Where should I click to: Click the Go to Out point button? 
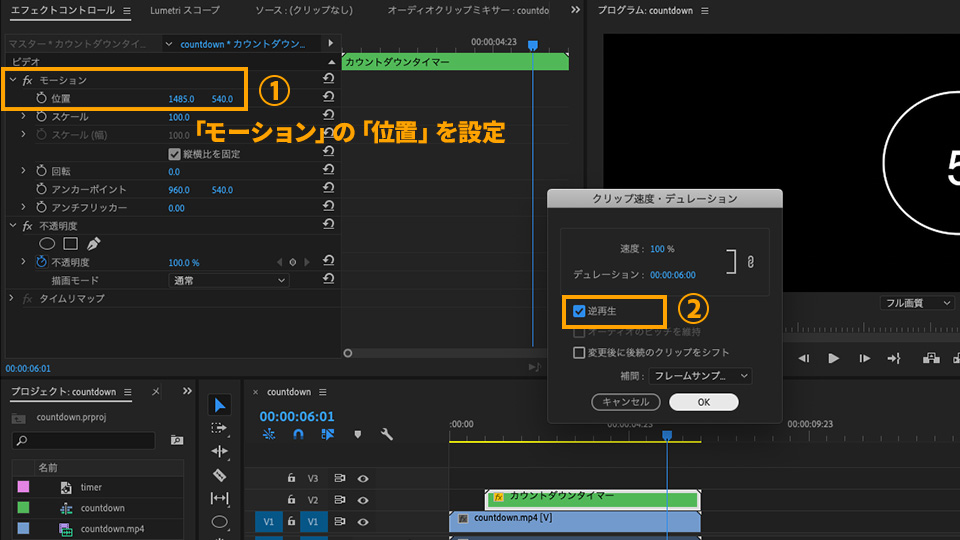(x=894, y=358)
